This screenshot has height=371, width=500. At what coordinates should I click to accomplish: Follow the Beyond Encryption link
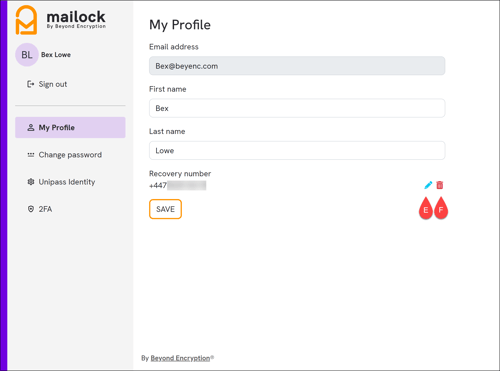[x=180, y=358]
